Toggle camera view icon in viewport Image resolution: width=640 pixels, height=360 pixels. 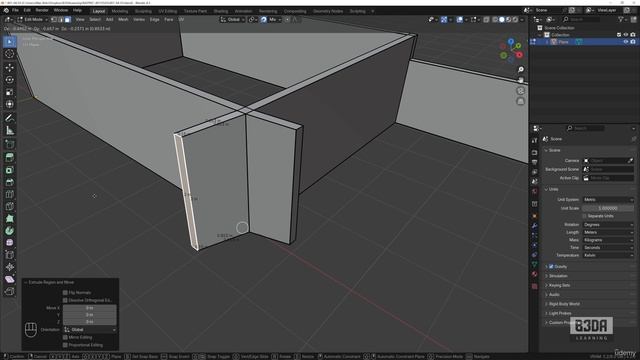coord(520,91)
